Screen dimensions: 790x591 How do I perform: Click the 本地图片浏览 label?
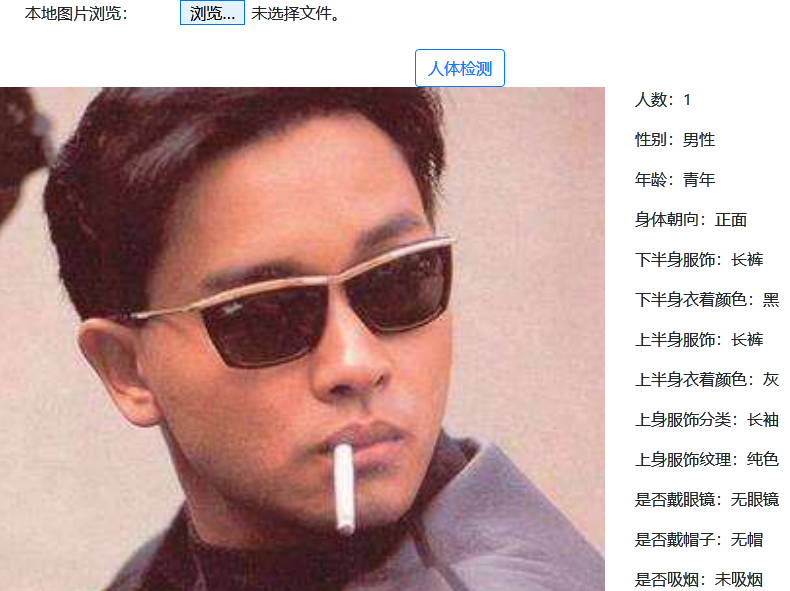pos(76,14)
